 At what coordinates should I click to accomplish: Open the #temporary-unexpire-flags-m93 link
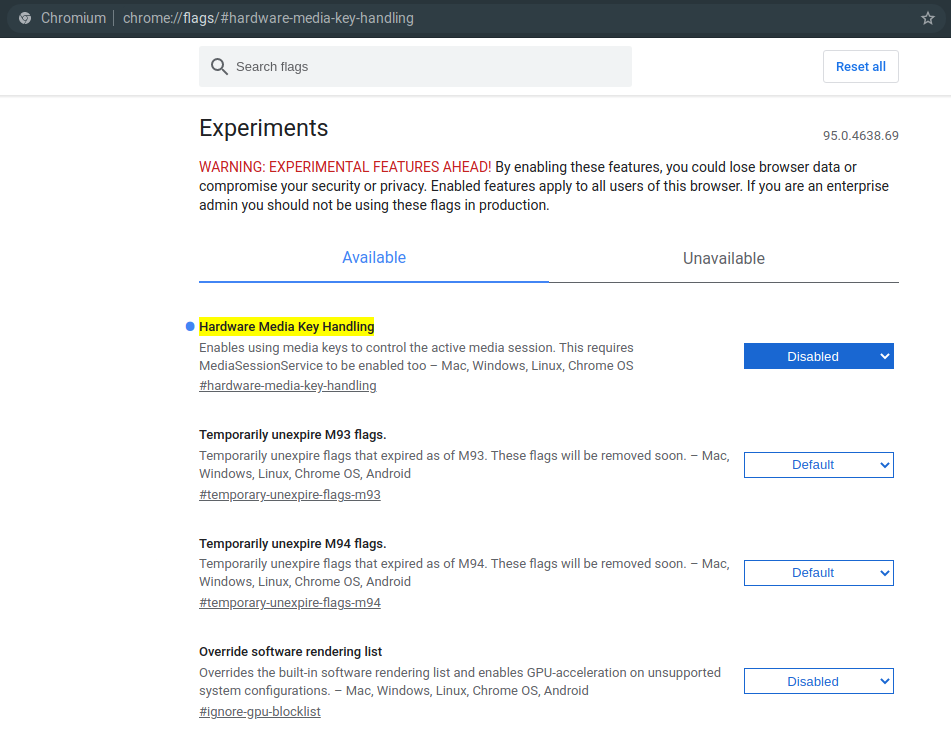290,495
